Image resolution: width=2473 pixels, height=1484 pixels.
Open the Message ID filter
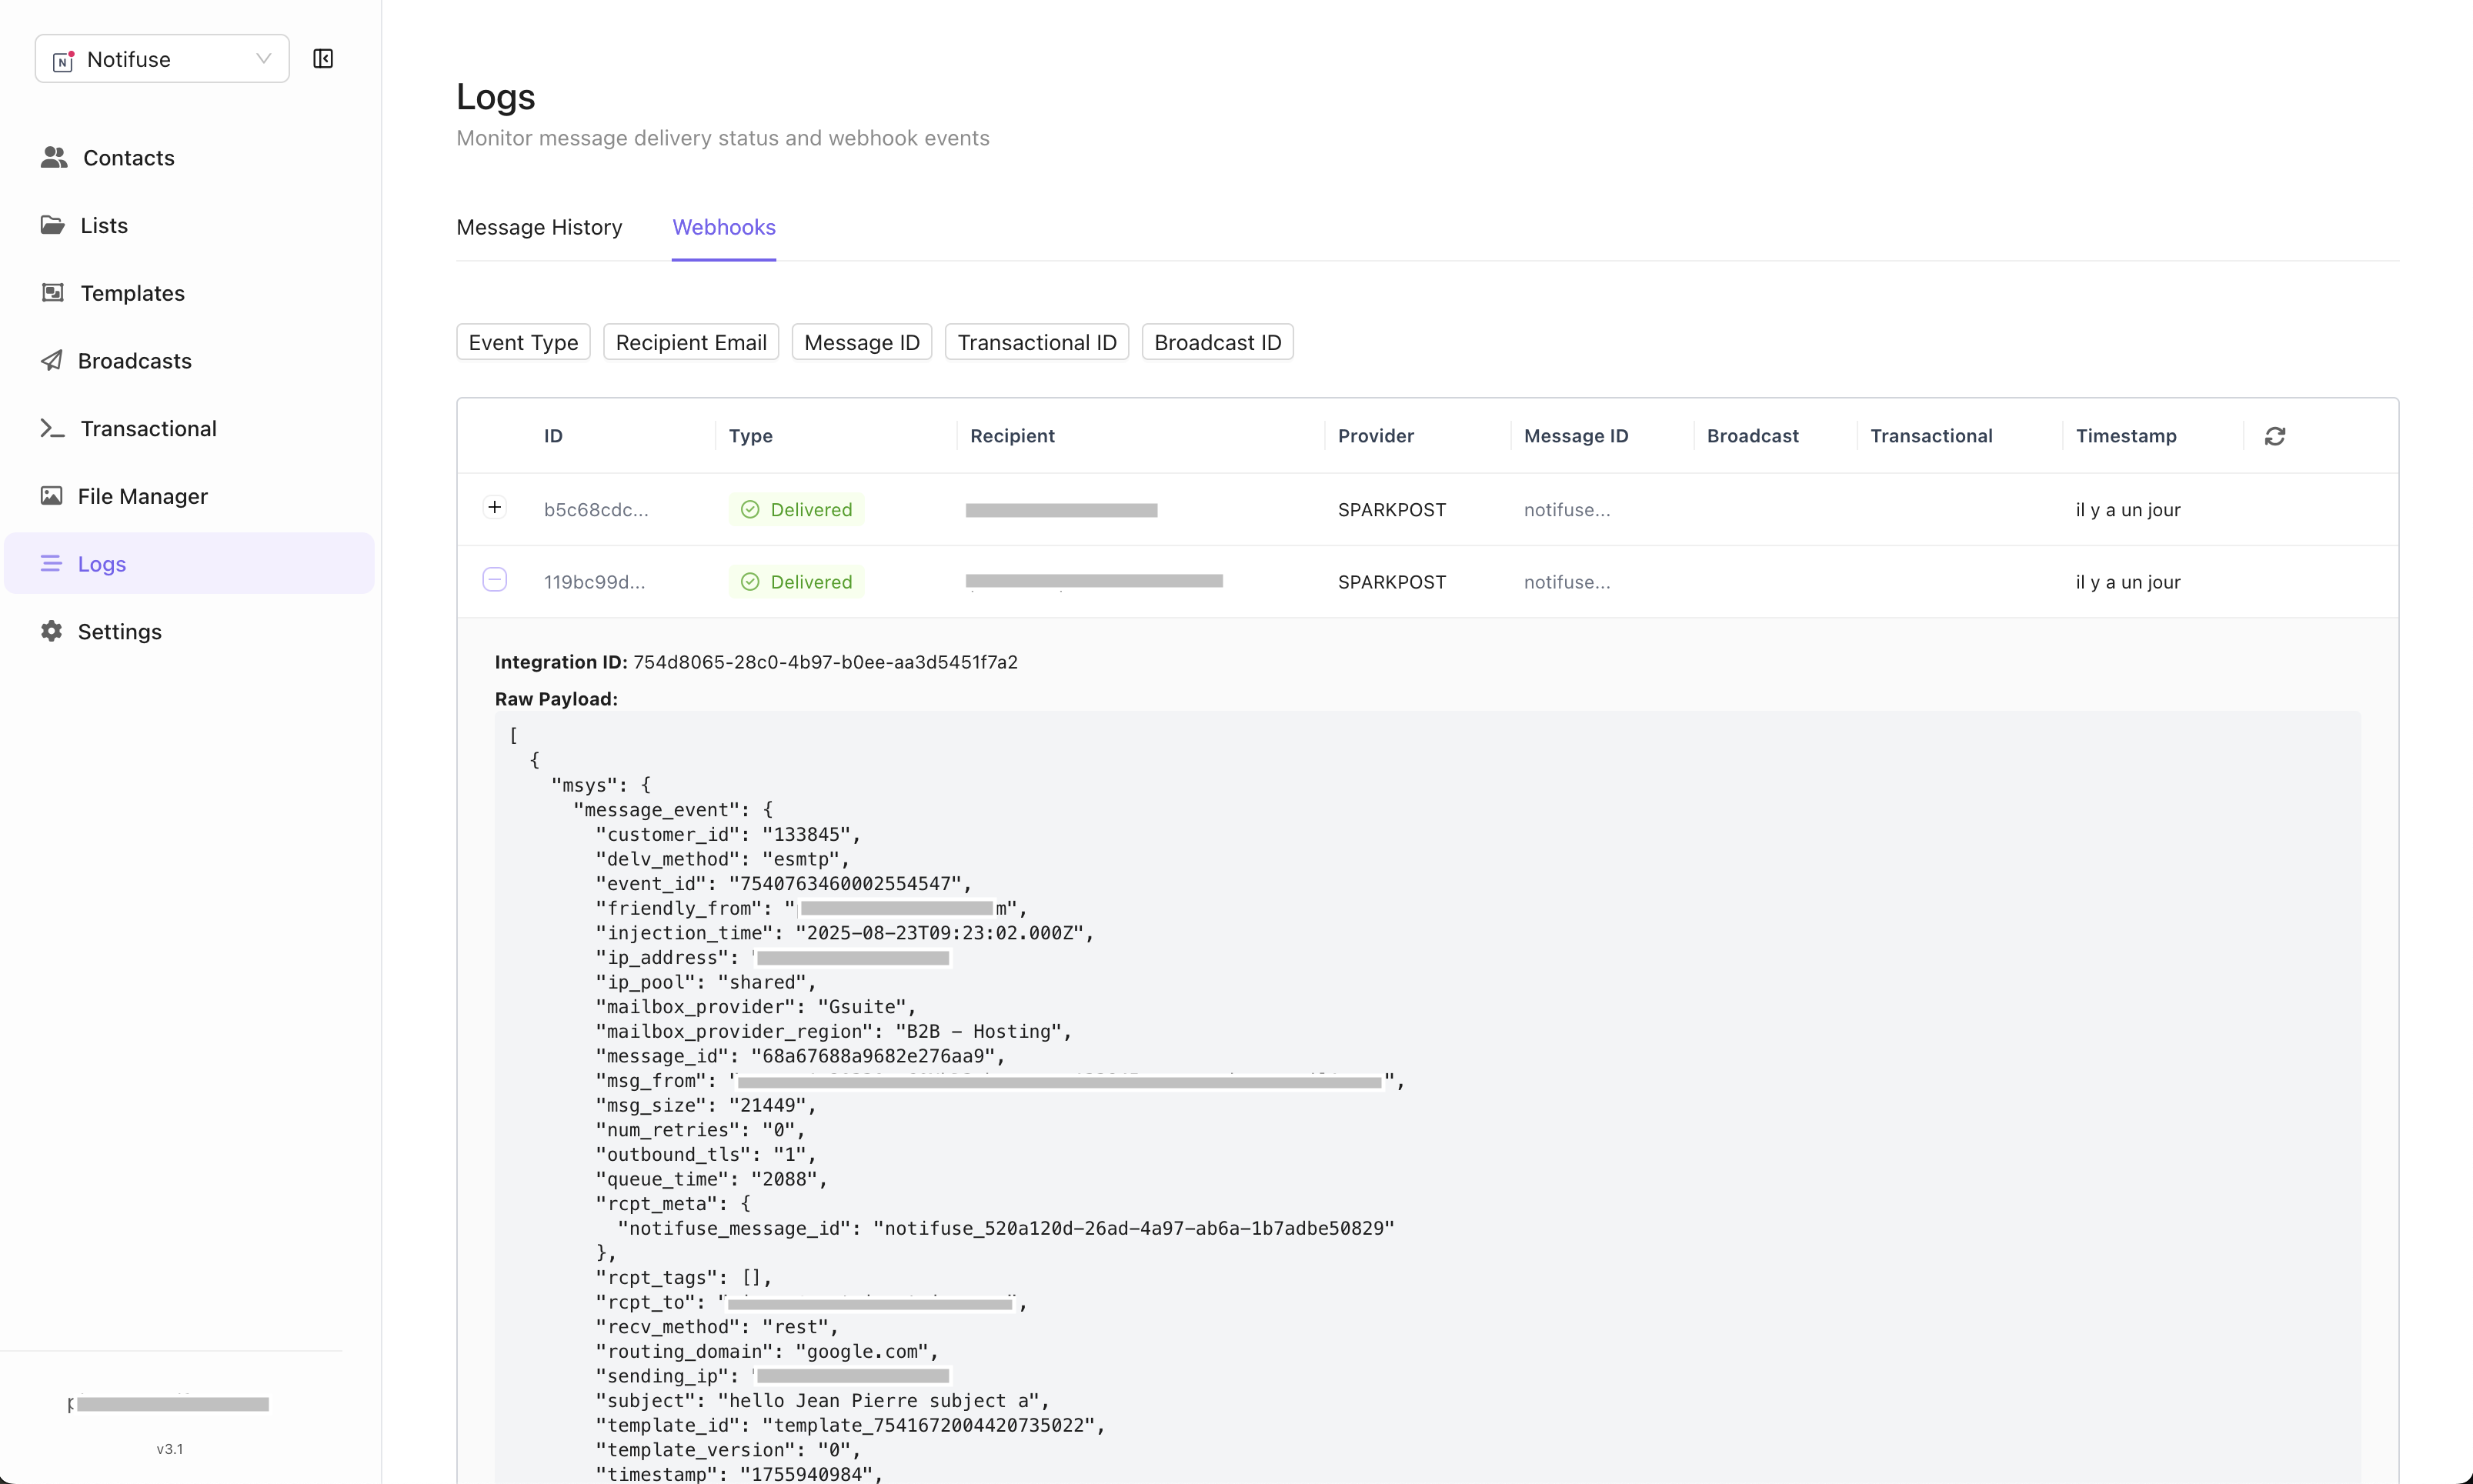862,342
